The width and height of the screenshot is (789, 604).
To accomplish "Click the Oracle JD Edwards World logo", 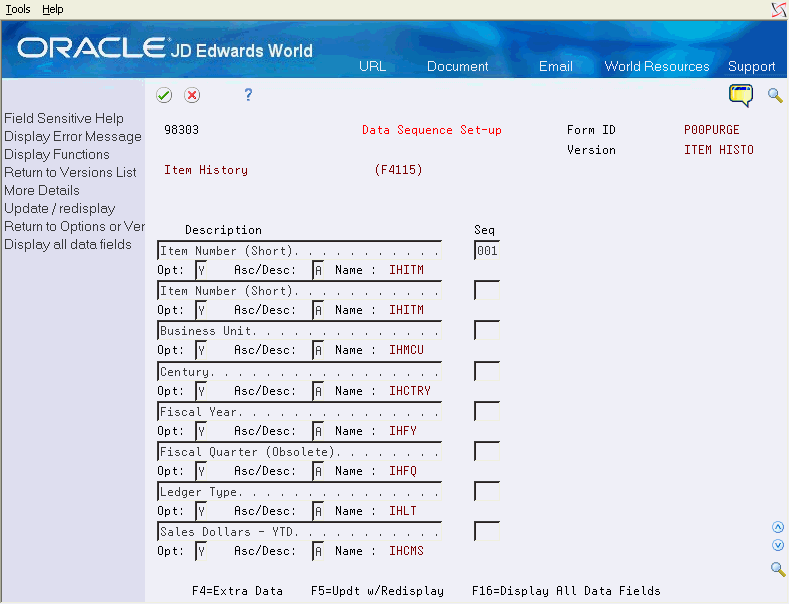I will pos(165,48).
